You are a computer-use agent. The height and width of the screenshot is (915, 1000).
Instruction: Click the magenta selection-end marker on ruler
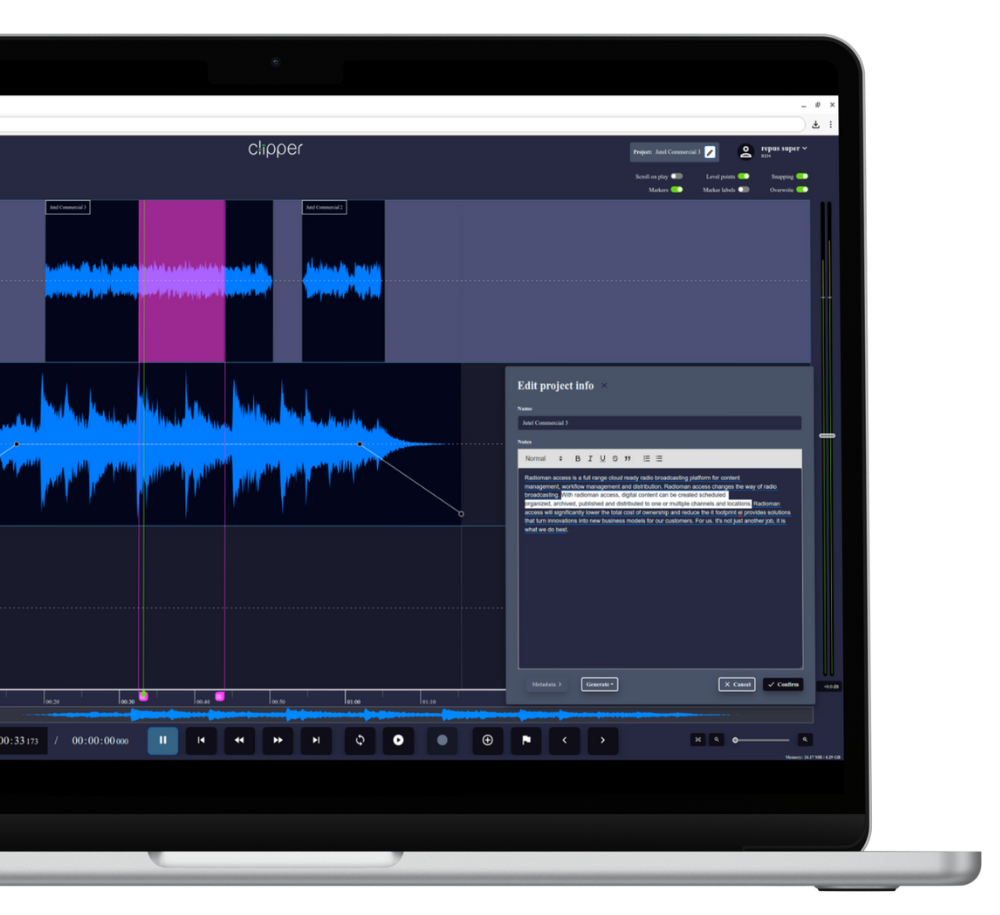point(220,696)
